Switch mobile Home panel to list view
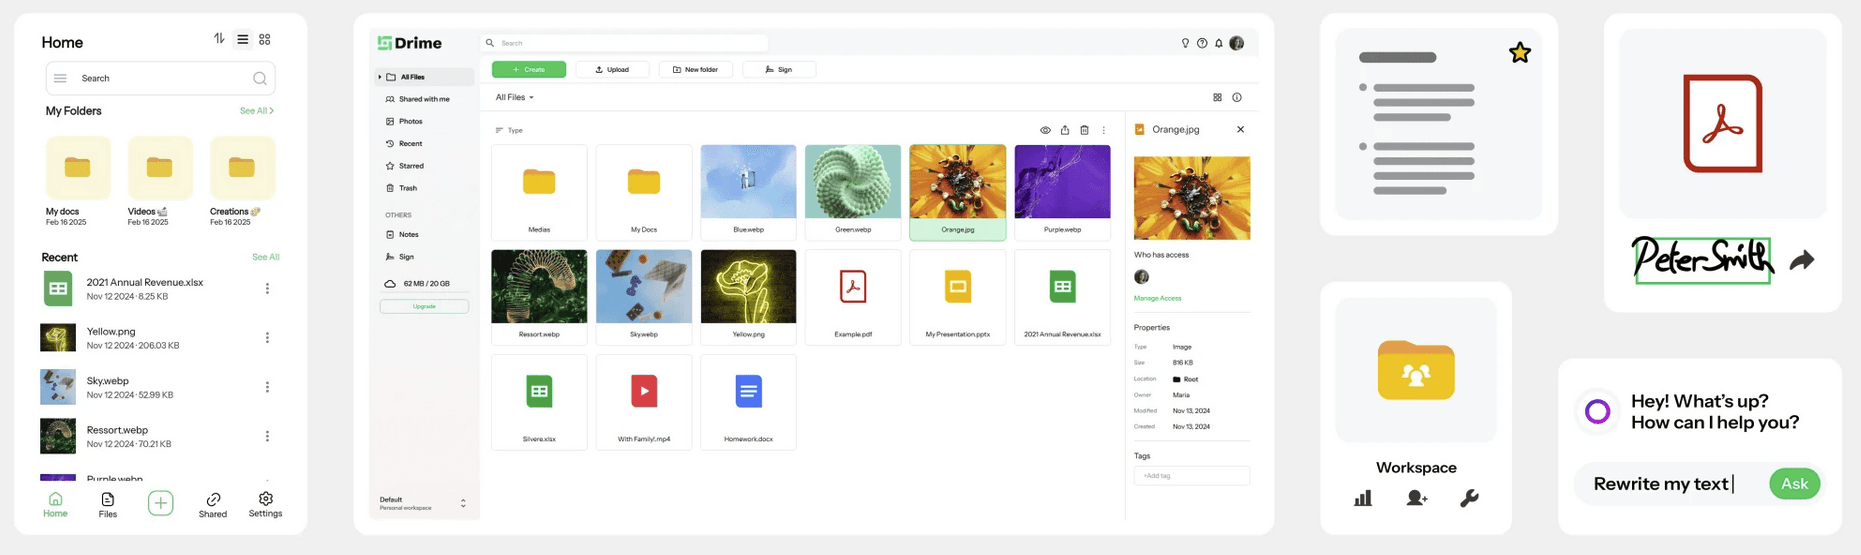This screenshot has height=555, width=1861. click(x=242, y=39)
